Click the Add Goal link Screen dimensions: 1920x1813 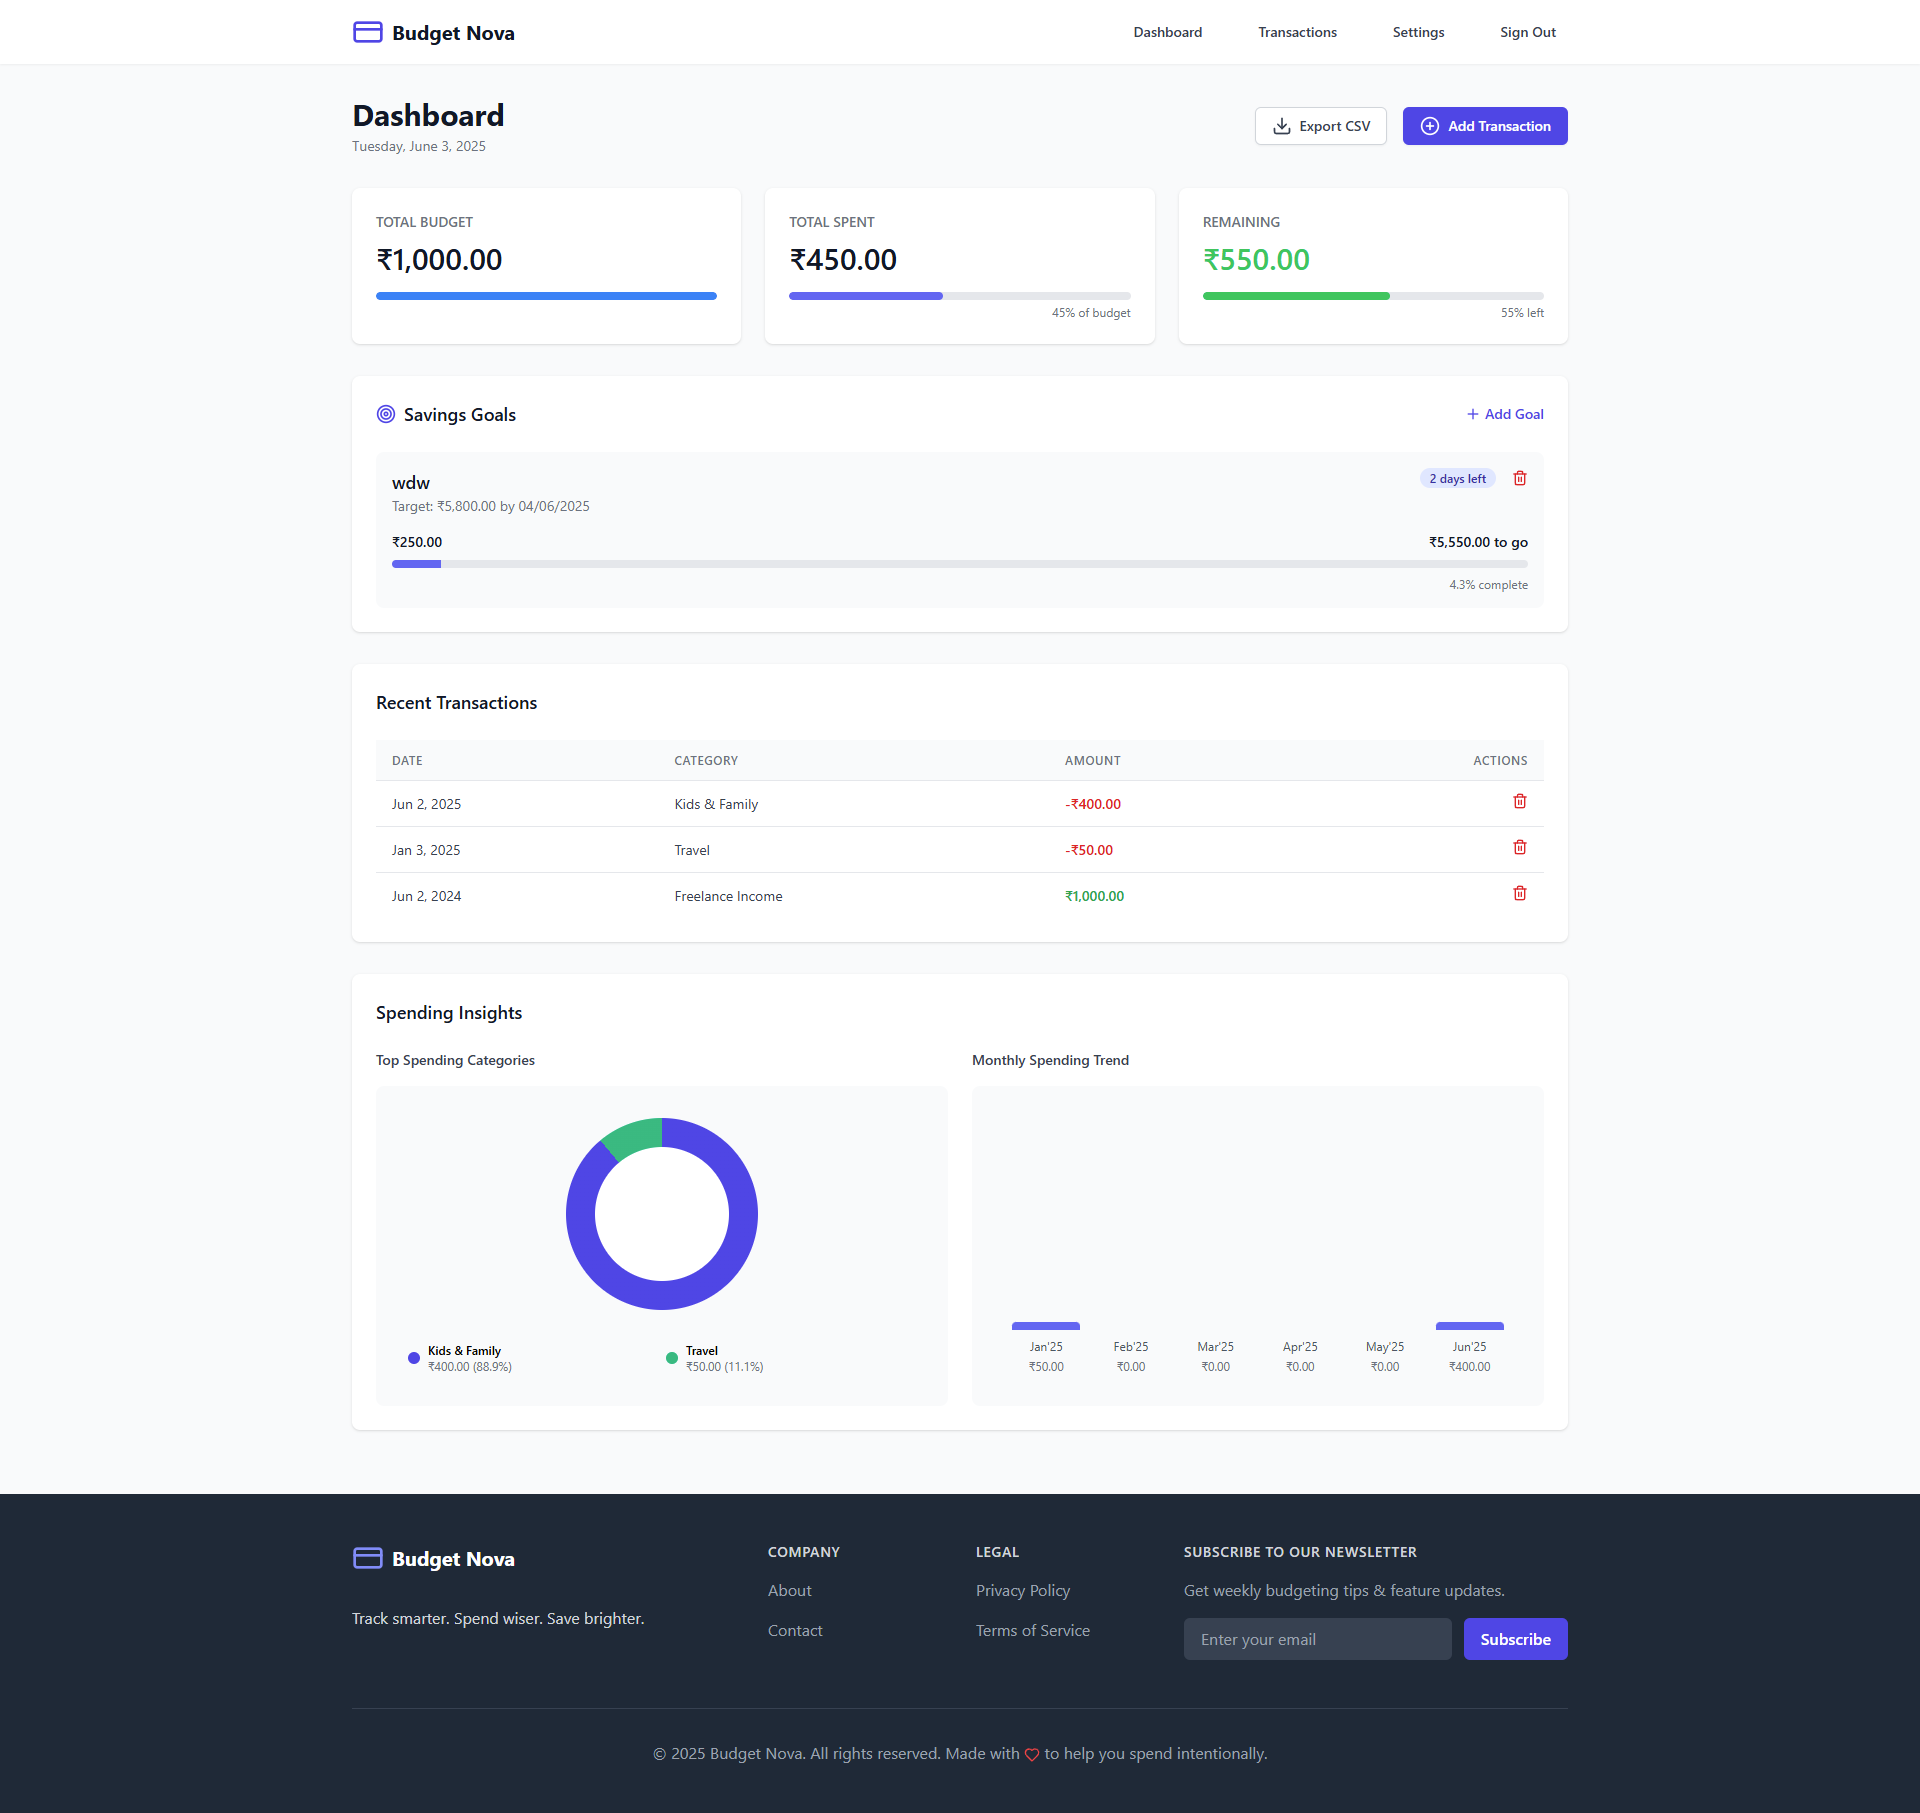coord(1504,414)
